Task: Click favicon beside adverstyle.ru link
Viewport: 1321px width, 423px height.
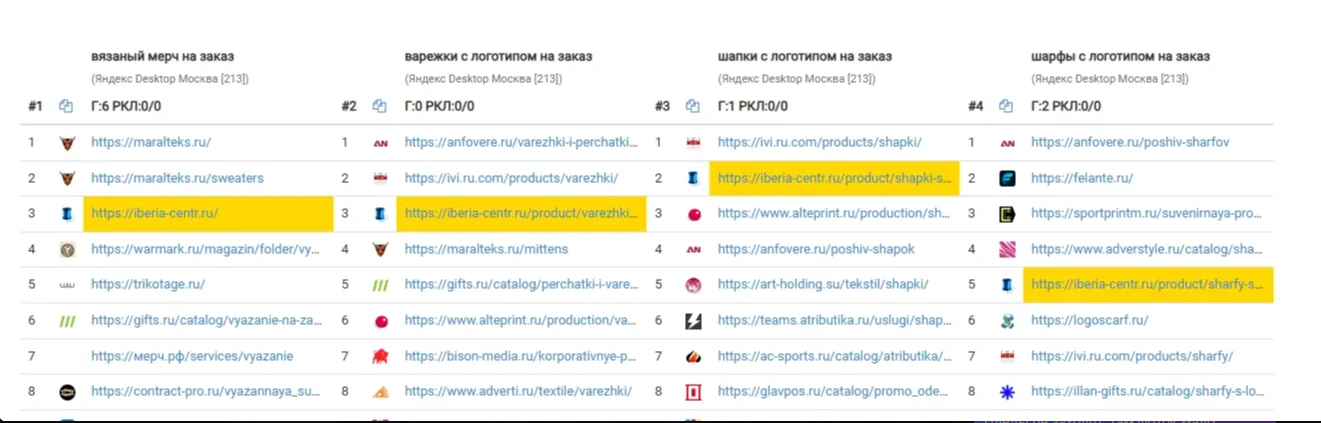Action: [x=1007, y=249]
